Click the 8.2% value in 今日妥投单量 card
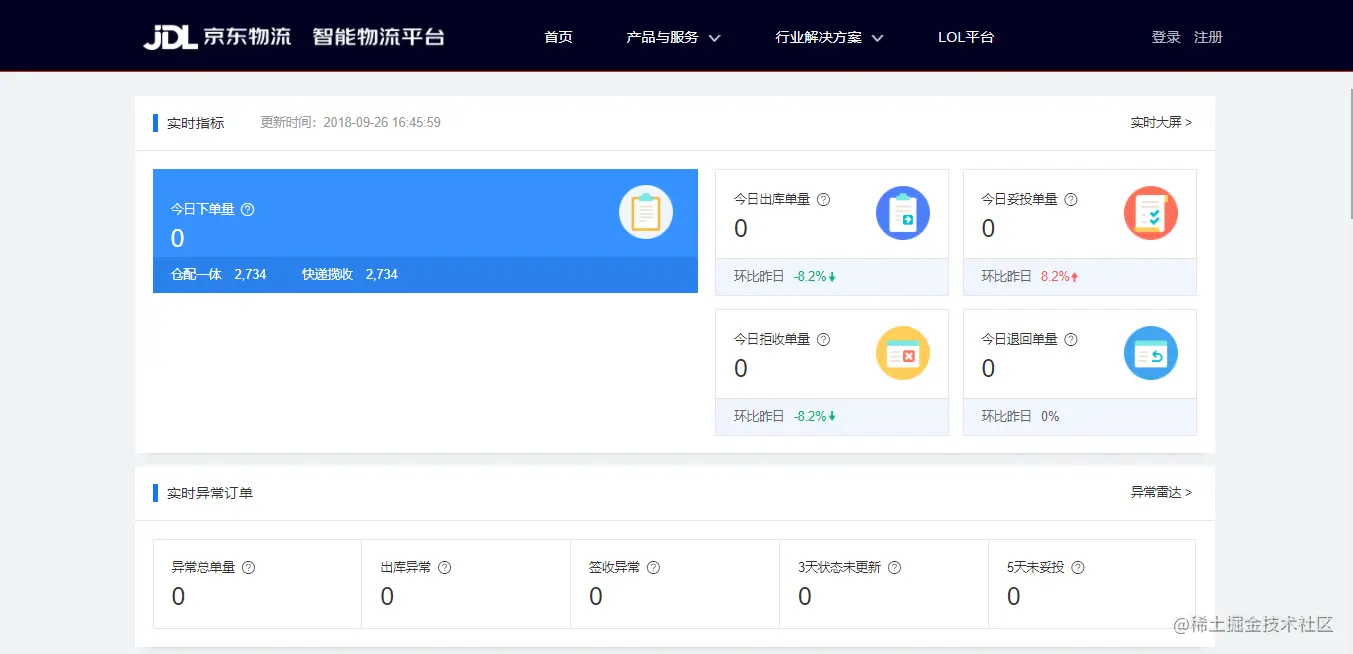 point(1055,276)
